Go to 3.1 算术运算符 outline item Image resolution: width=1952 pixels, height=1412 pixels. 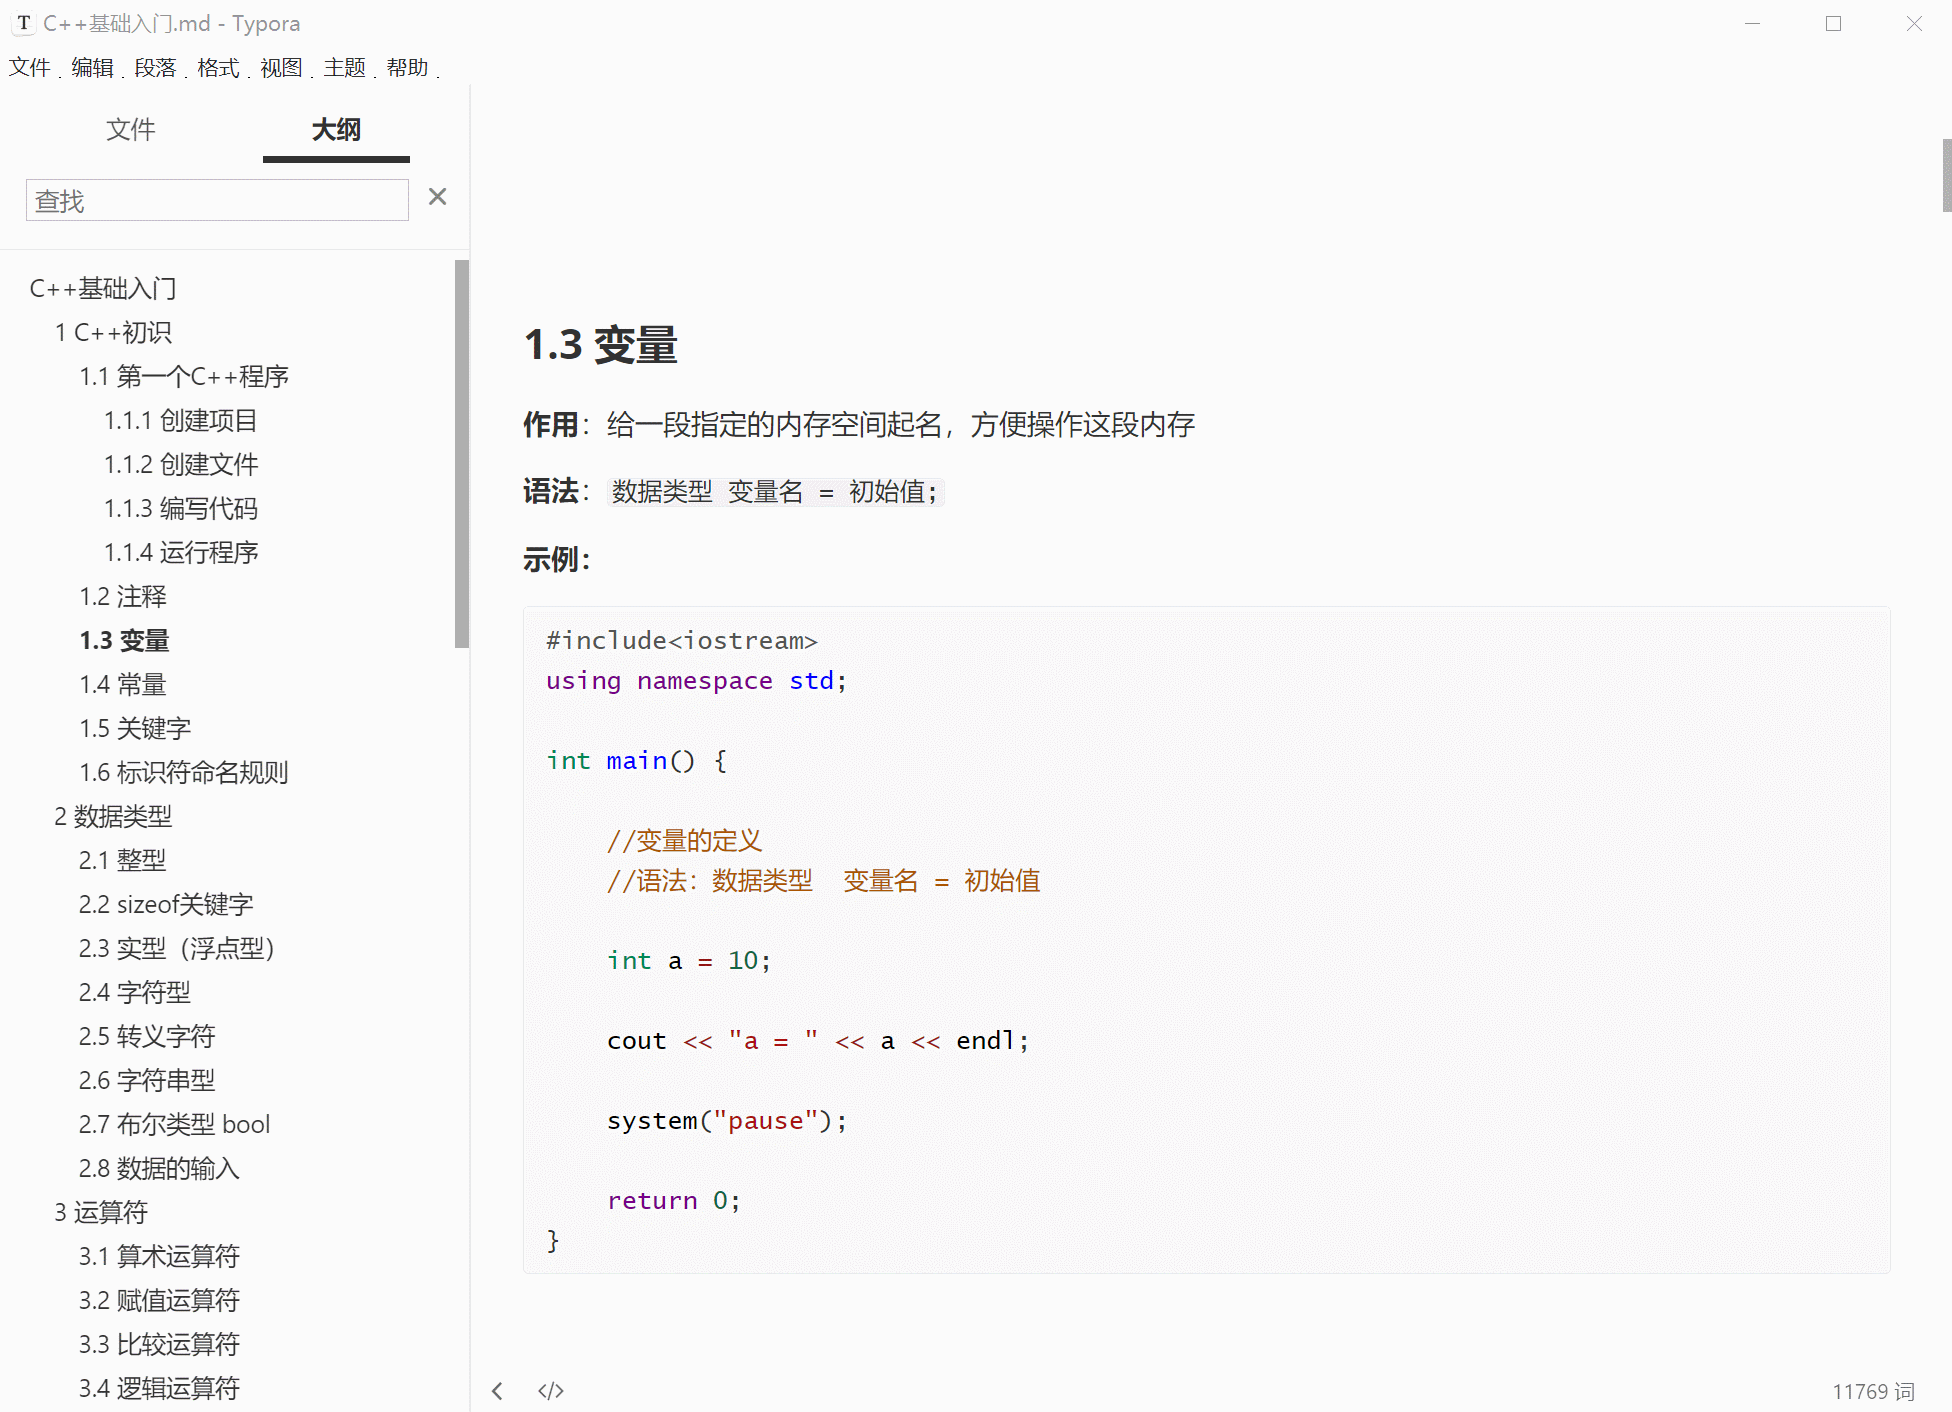click(159, 1256)
